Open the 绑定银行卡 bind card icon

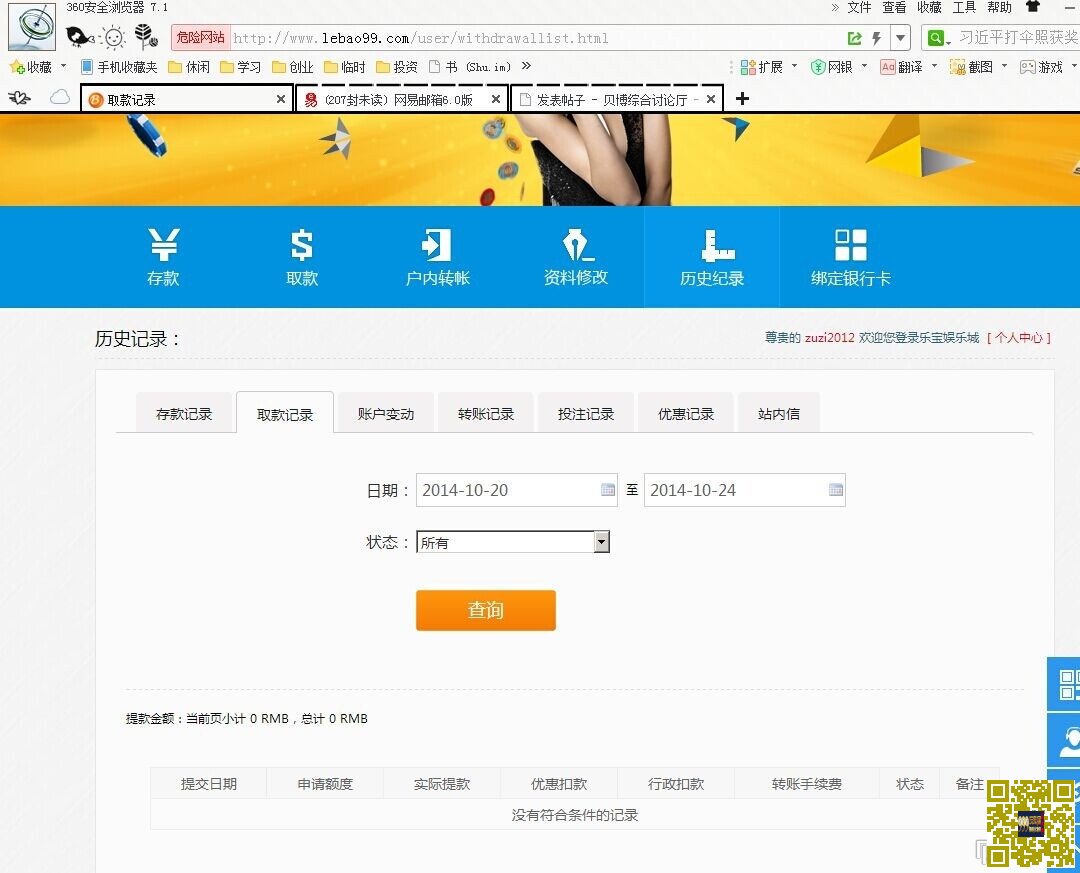tap(851, 256)
